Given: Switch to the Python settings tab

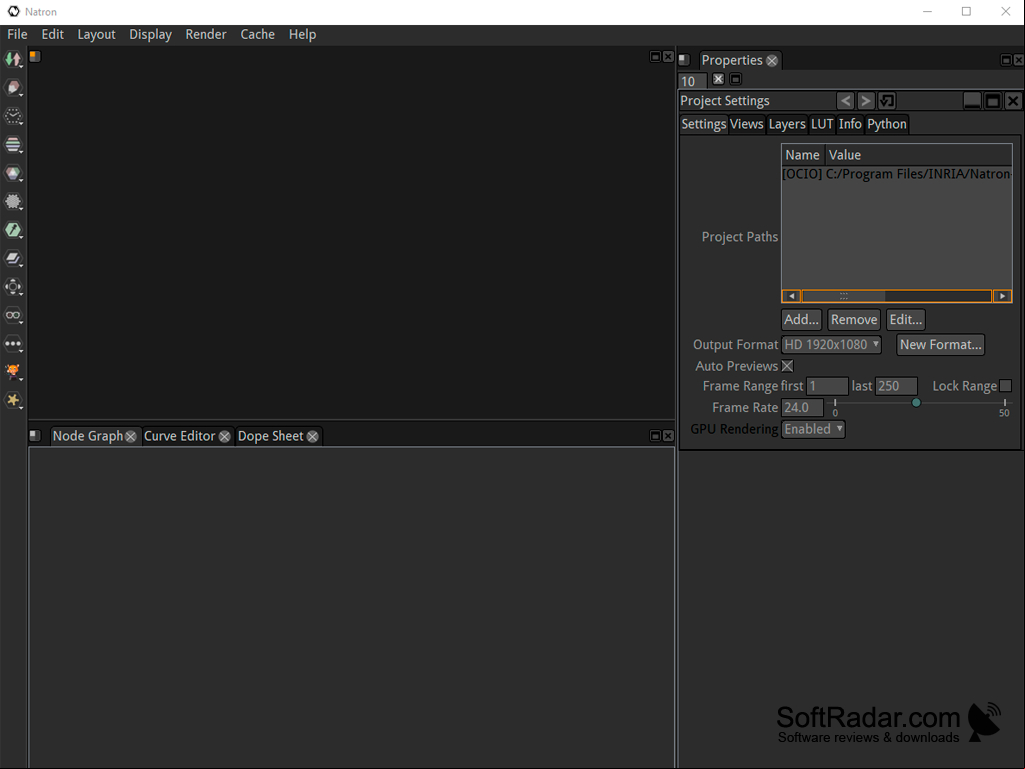Looking at the screenshot, I should click(887, 124).
